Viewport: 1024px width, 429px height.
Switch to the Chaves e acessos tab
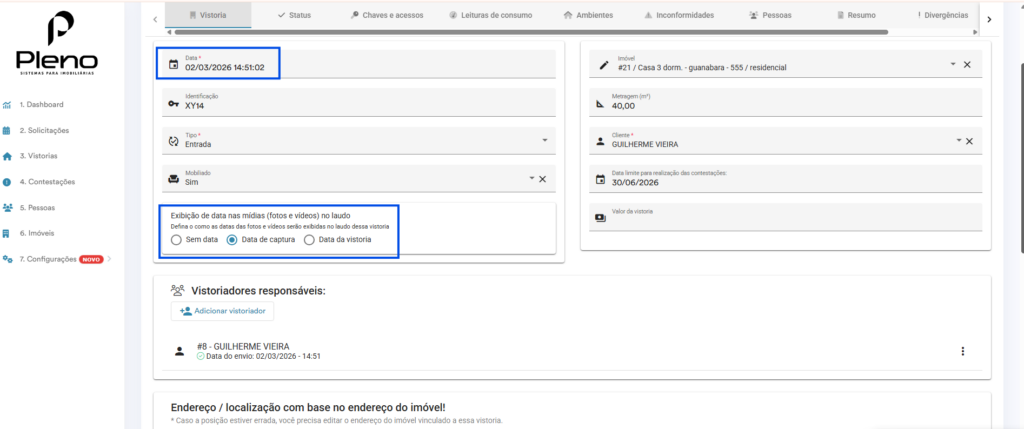pos(389,15)
